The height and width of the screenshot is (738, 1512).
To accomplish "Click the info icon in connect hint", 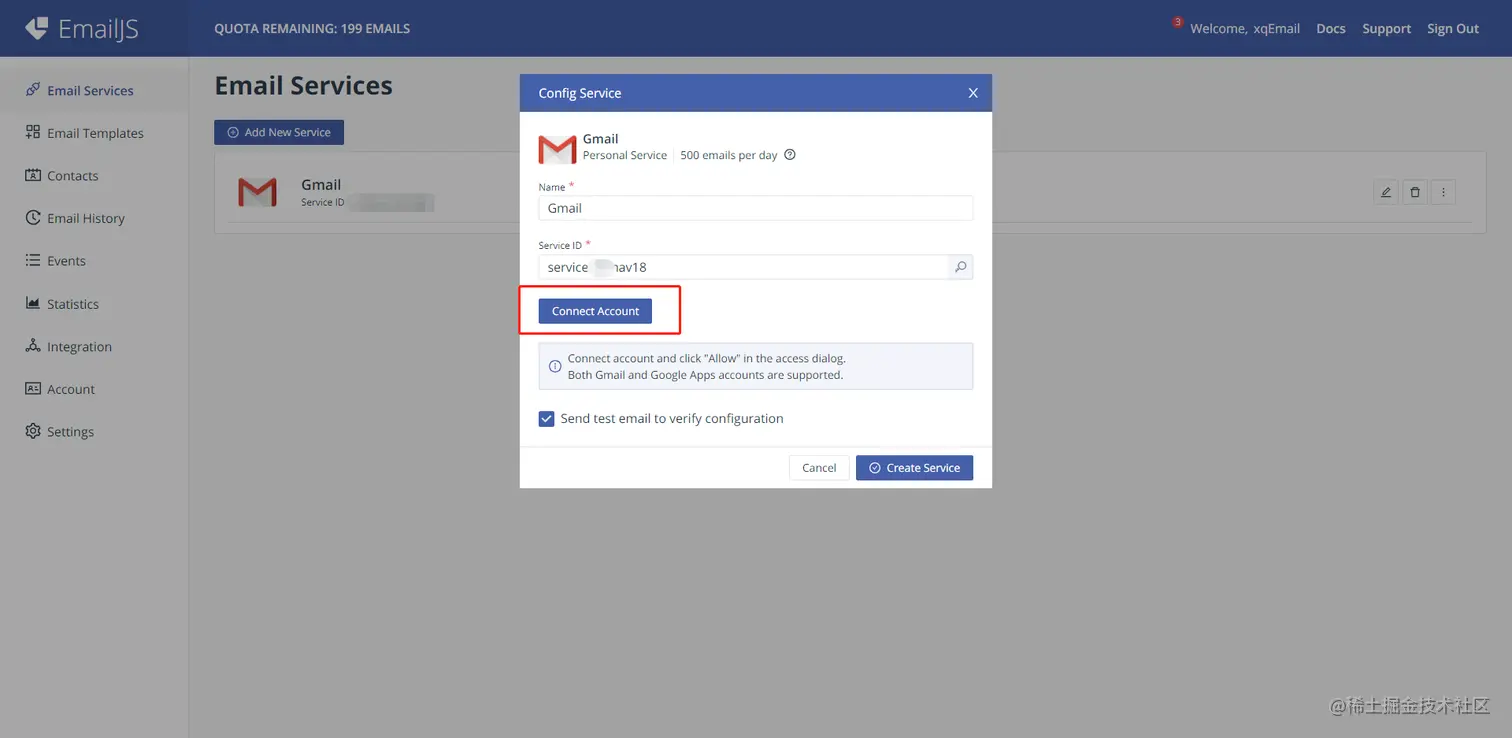I will 555,366.
